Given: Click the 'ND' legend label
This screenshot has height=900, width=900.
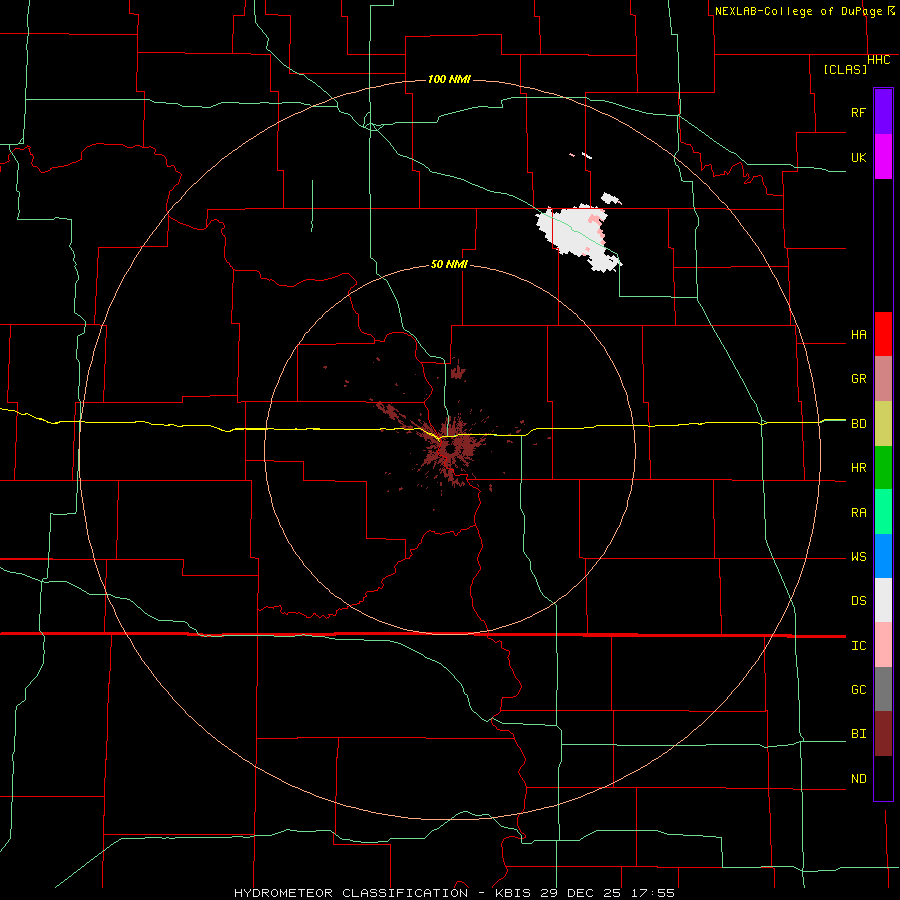Looking at the screenshot, I should [858, 779].
